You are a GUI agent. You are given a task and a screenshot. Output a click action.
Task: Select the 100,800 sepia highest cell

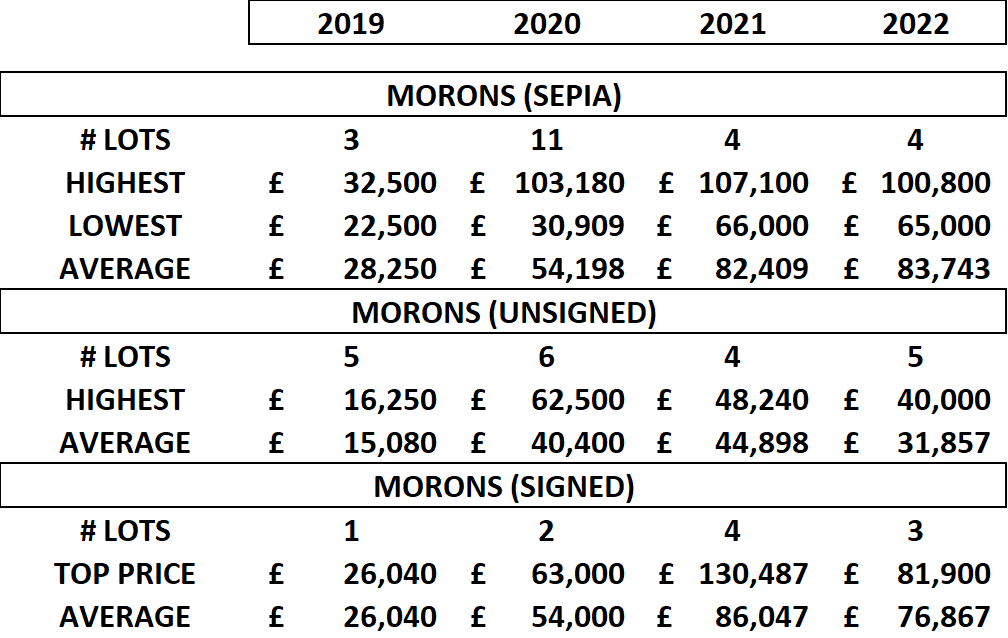click(935, 183)
